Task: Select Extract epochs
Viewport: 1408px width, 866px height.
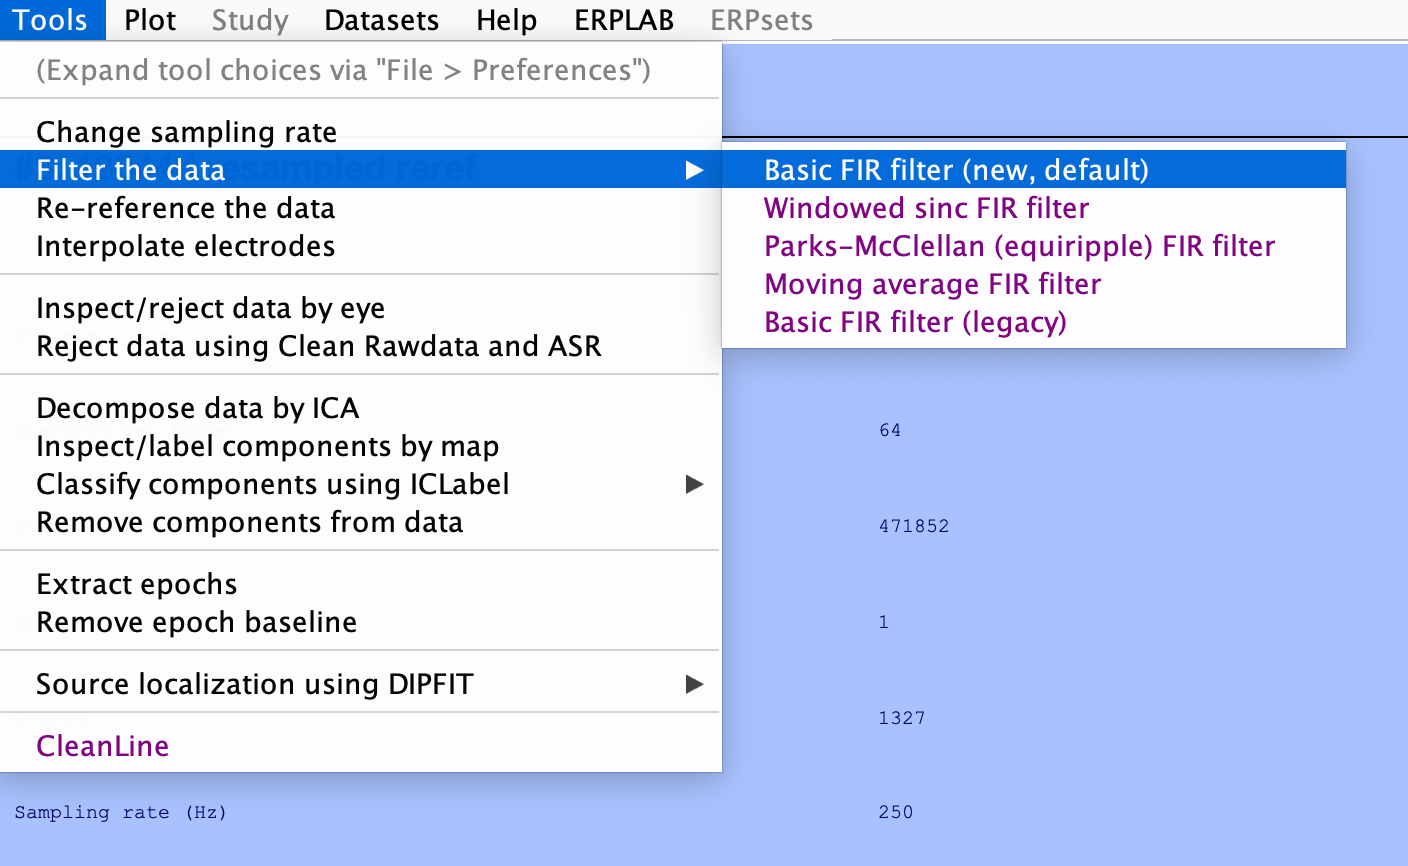Action: point(136,584)
